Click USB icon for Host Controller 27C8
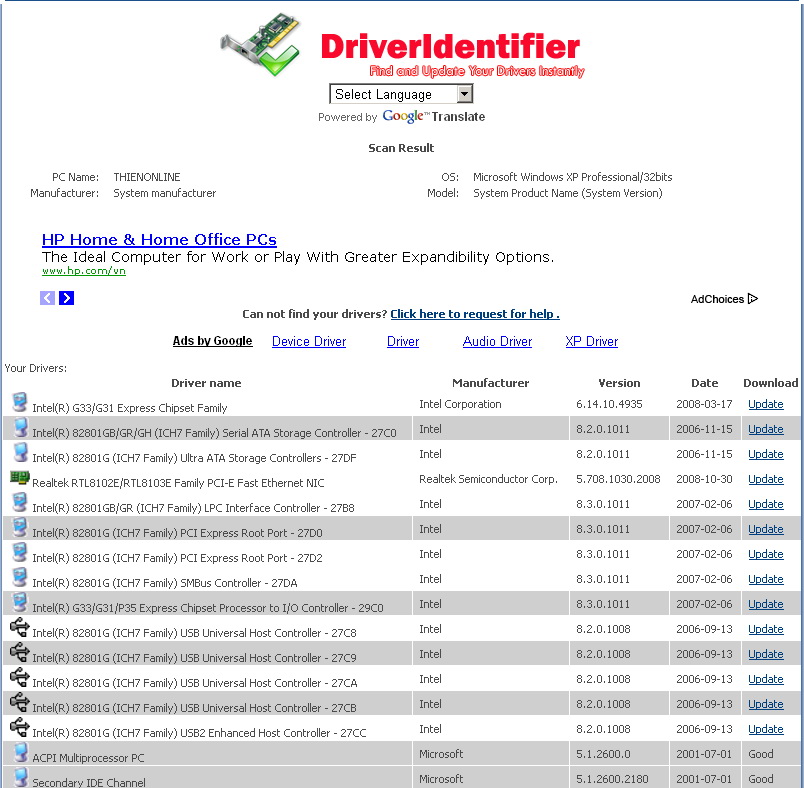 [x=20, y=627]
